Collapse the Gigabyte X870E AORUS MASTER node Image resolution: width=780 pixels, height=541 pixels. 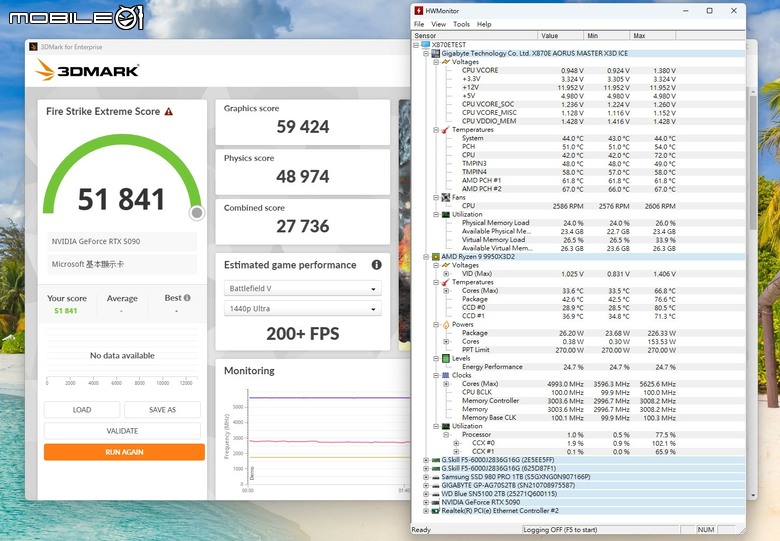(426, 53)
